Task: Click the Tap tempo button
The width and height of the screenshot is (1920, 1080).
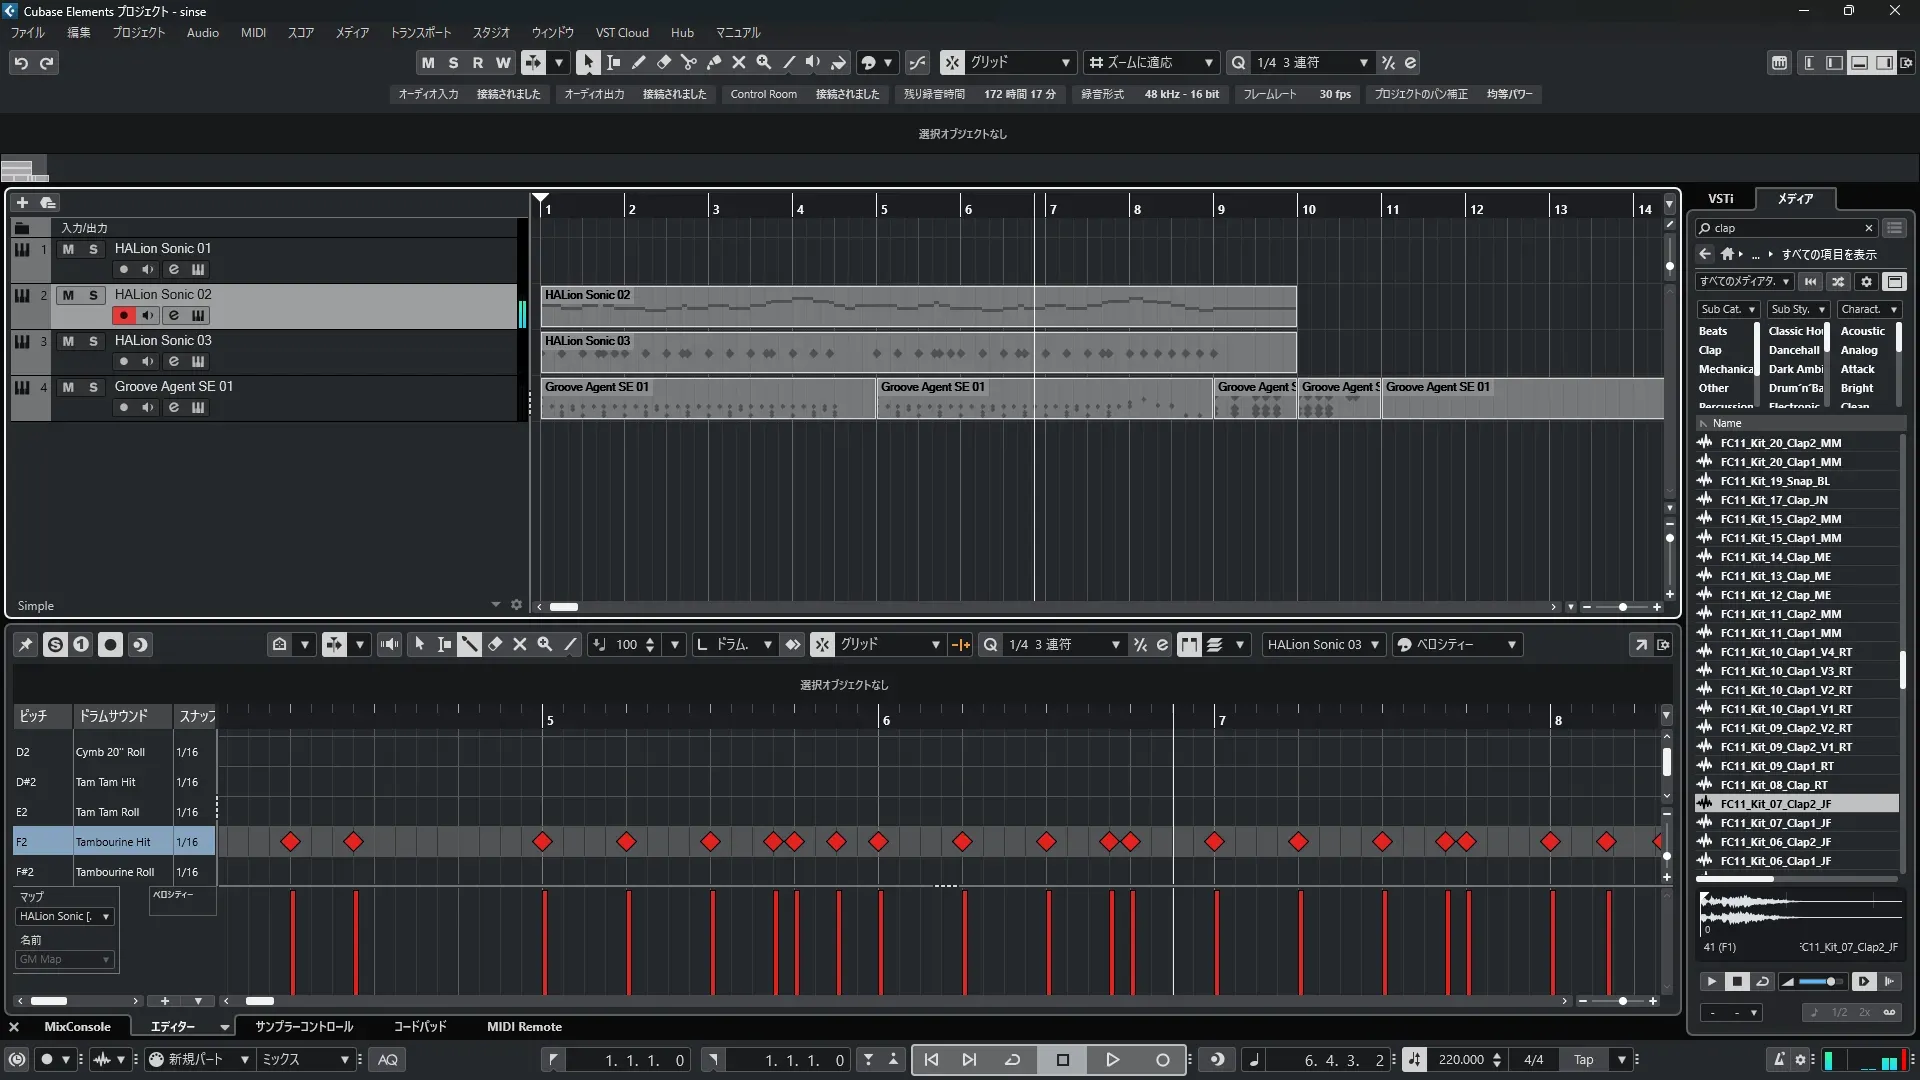Action: point(1583,1060)
